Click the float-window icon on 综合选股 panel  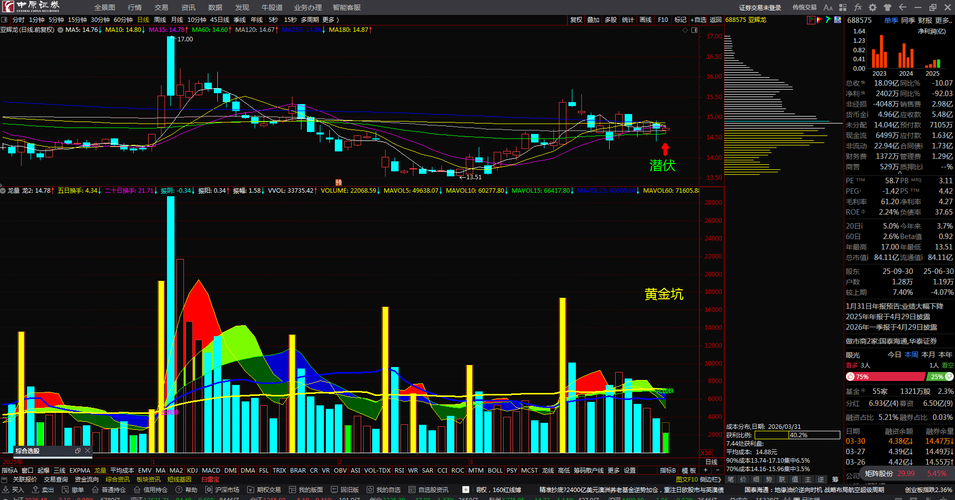tap(77, 451)
